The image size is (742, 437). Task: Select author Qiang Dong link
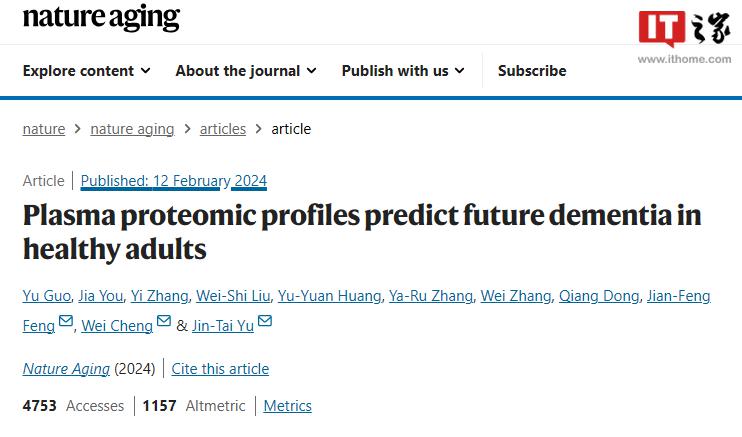(x=598, y=295)
